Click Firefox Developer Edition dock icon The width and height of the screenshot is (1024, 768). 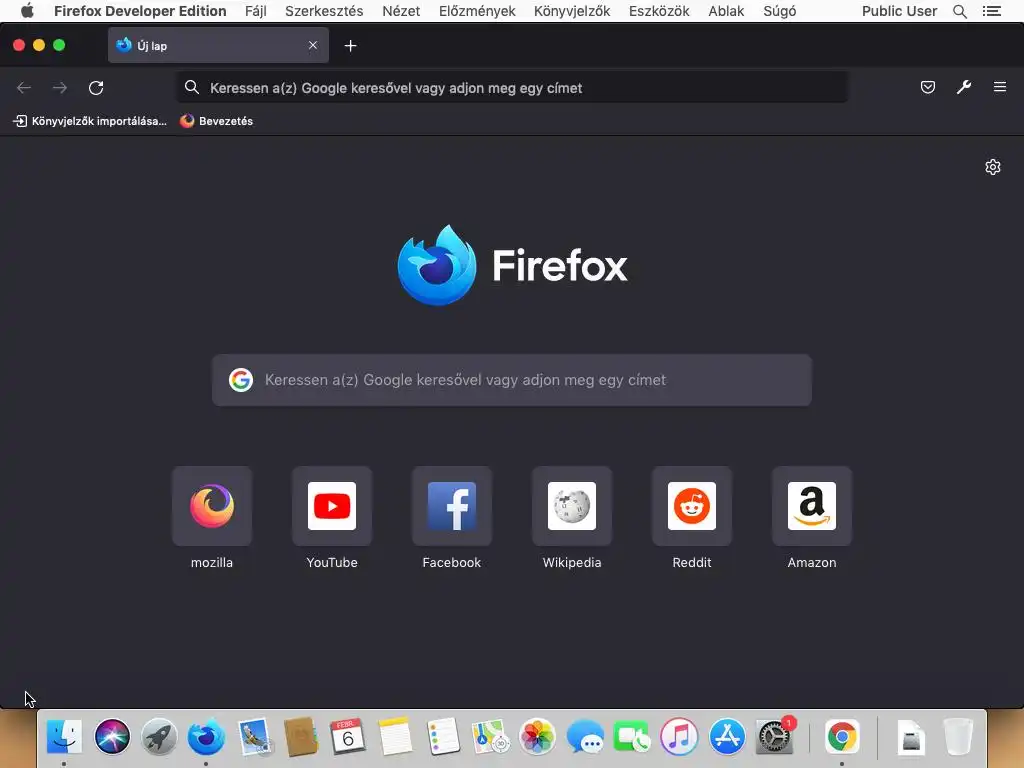click(x=206, y=737)
